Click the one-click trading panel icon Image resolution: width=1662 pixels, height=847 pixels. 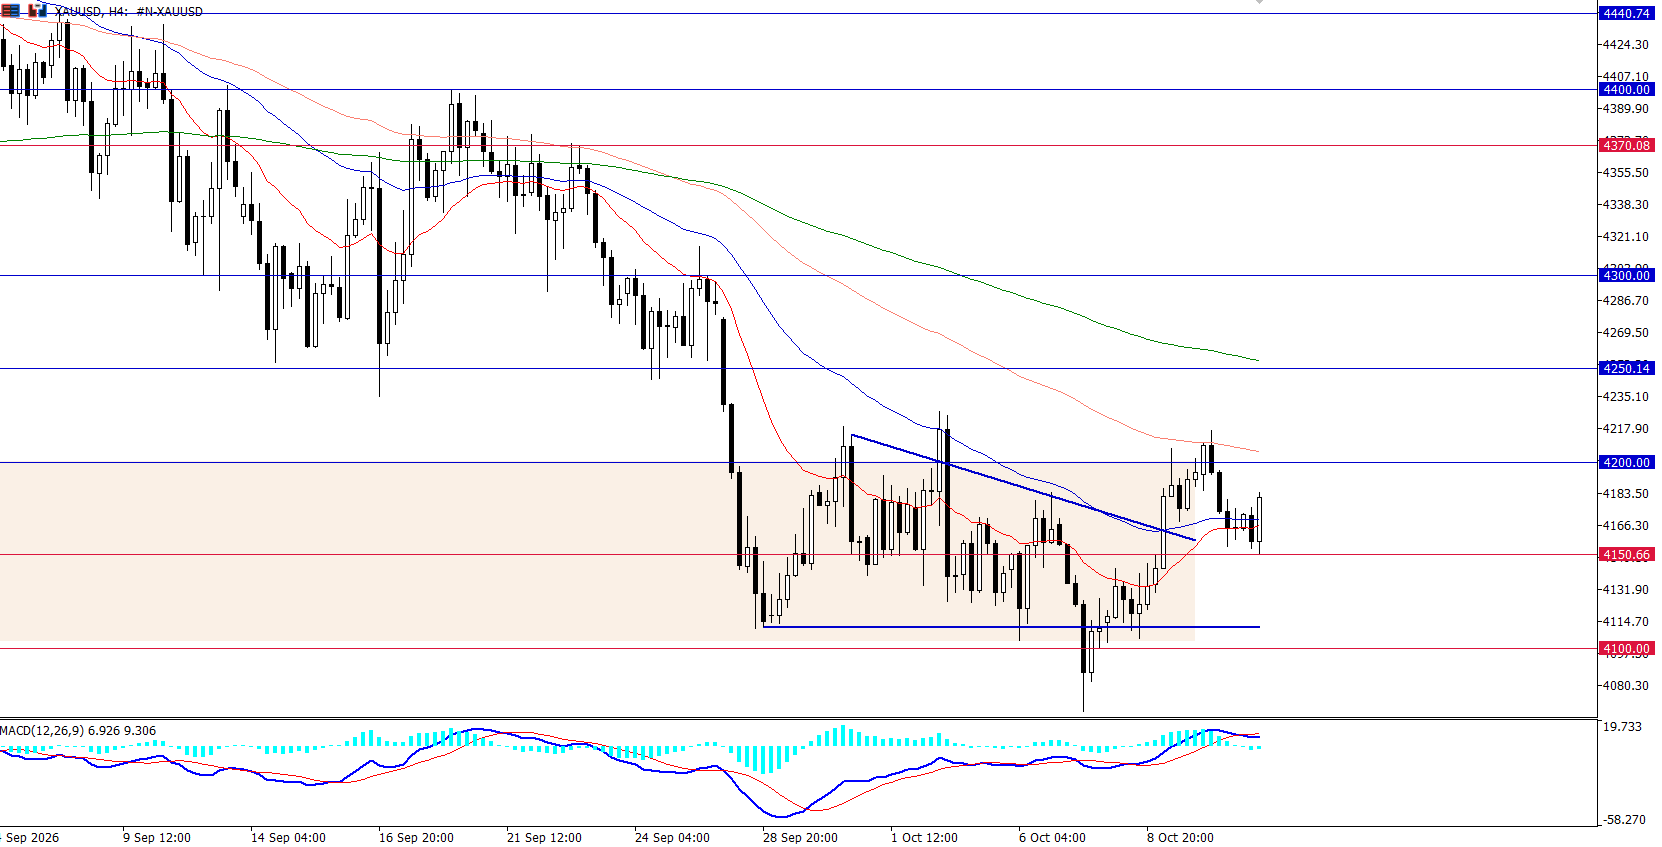pos(12,10)
